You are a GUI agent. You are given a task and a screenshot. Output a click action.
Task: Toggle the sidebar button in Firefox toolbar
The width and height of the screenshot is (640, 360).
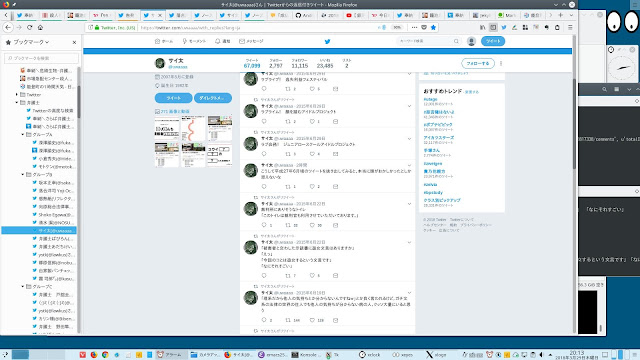(x=493, y=27)
